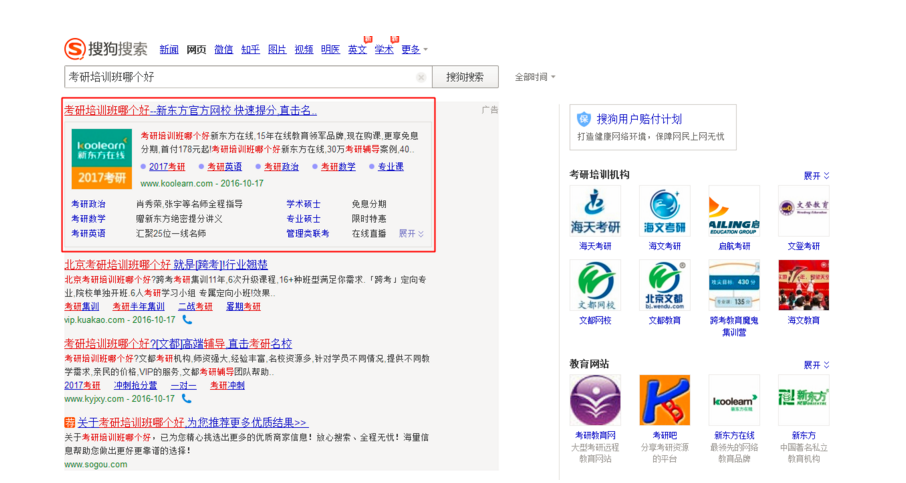Viewport: 906px width, 483px height.
Task: Open the 考研冲刺 sublink
Action: 227,385
